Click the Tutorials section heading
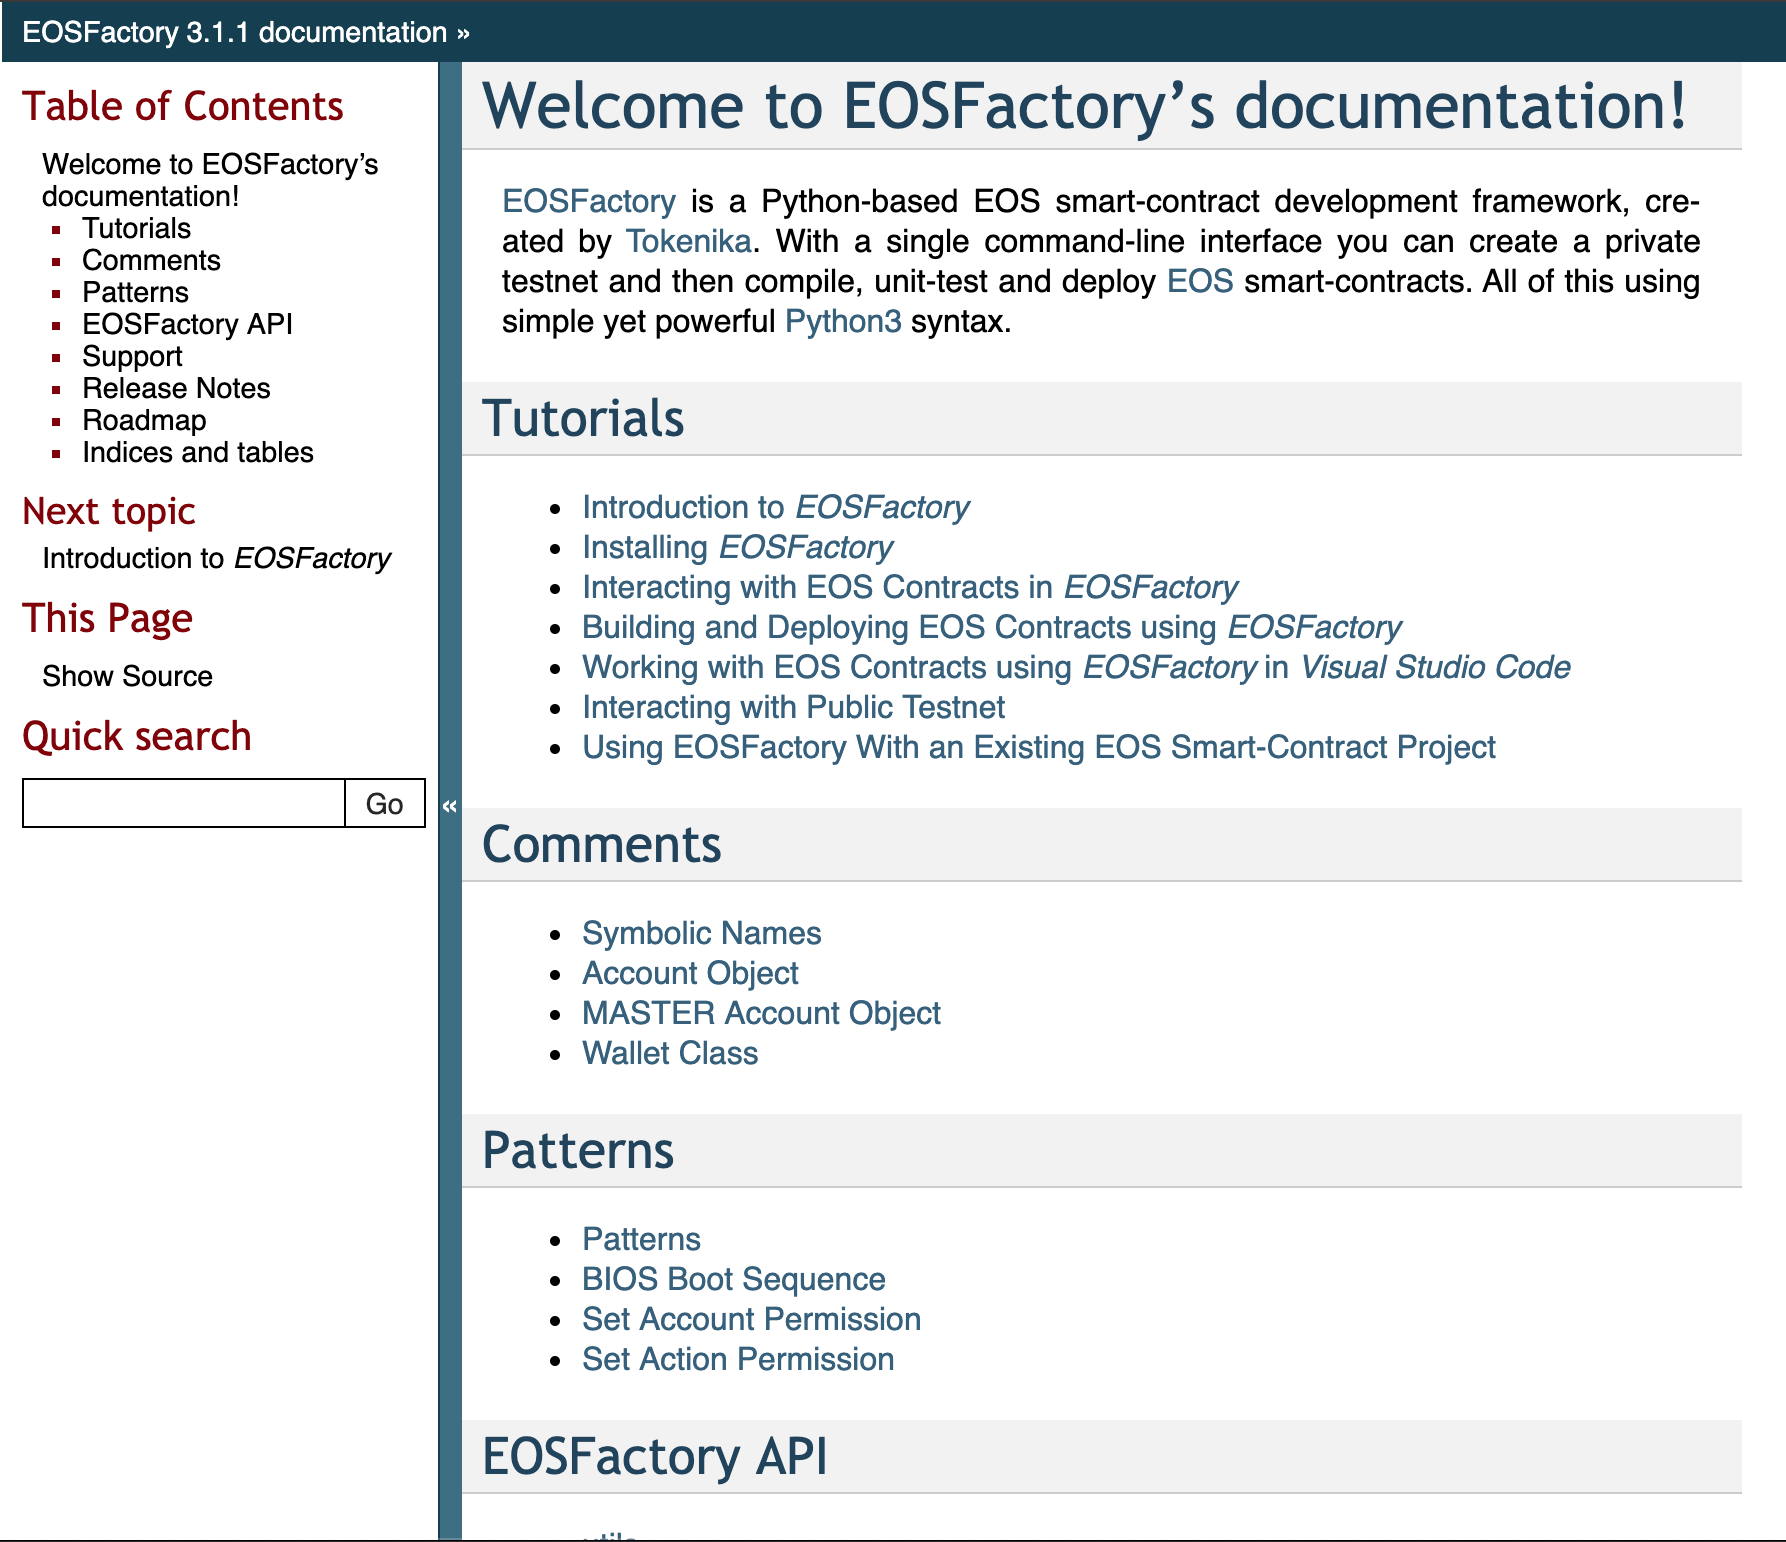 [583, 418]
